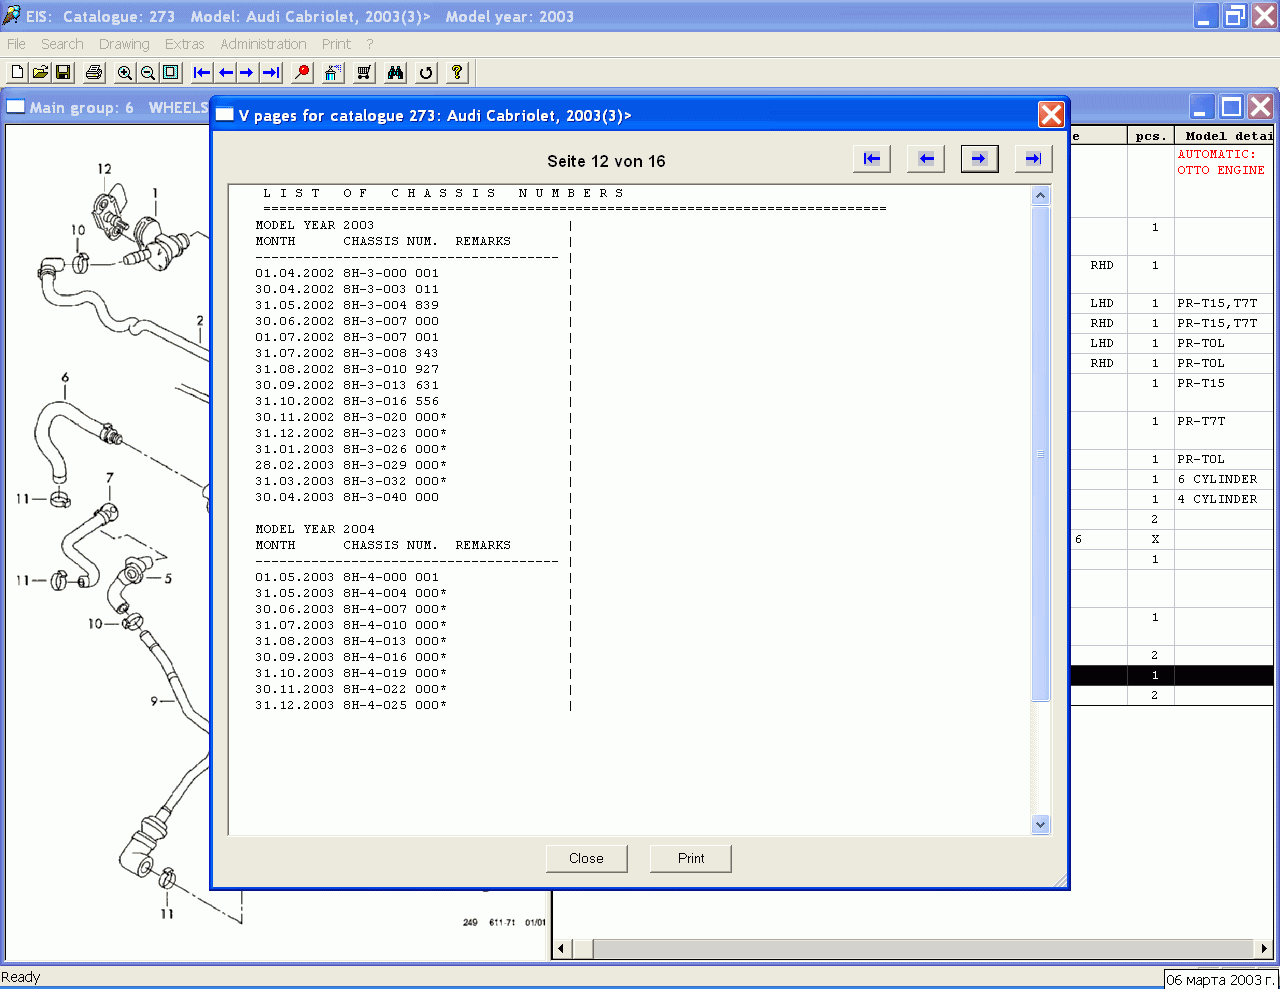Click the New document toolbar icon
The image size is (1280, 989).
click(17, 72)
